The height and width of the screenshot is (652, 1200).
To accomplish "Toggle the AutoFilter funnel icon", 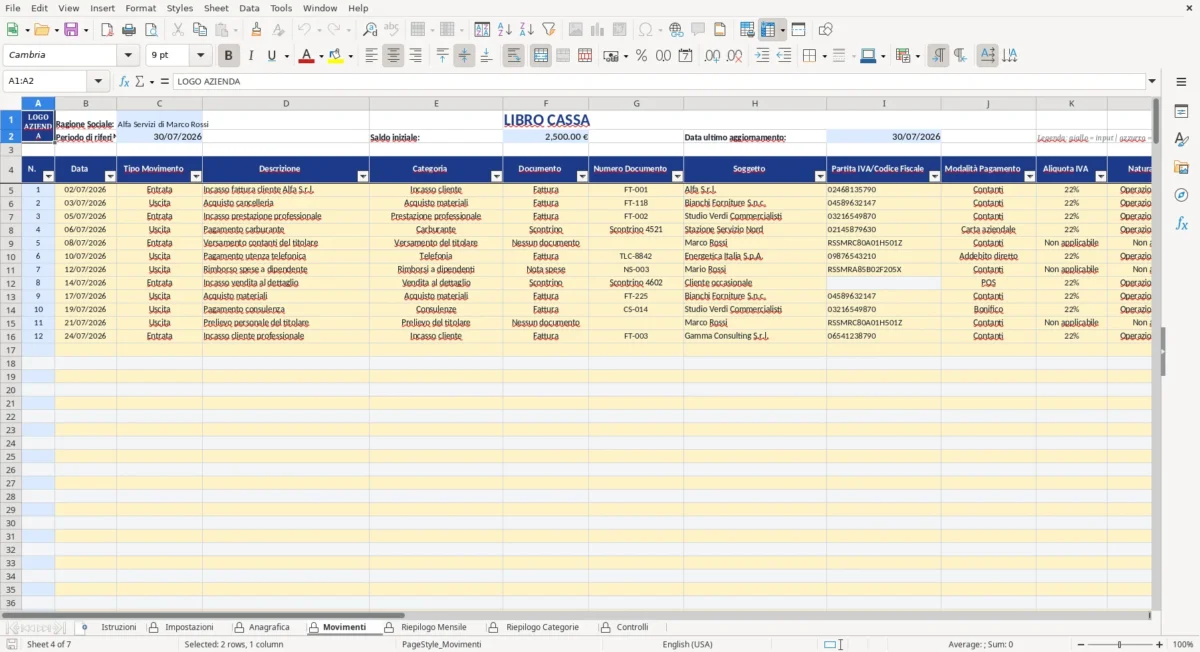I will tap(548, 30).
